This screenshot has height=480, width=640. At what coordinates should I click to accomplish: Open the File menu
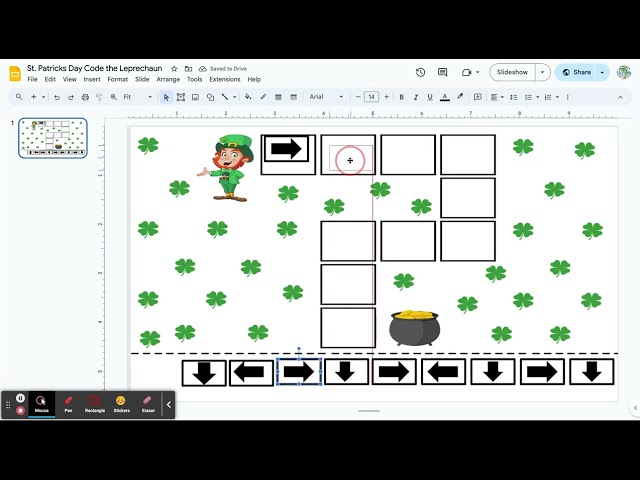coord(32,79)
